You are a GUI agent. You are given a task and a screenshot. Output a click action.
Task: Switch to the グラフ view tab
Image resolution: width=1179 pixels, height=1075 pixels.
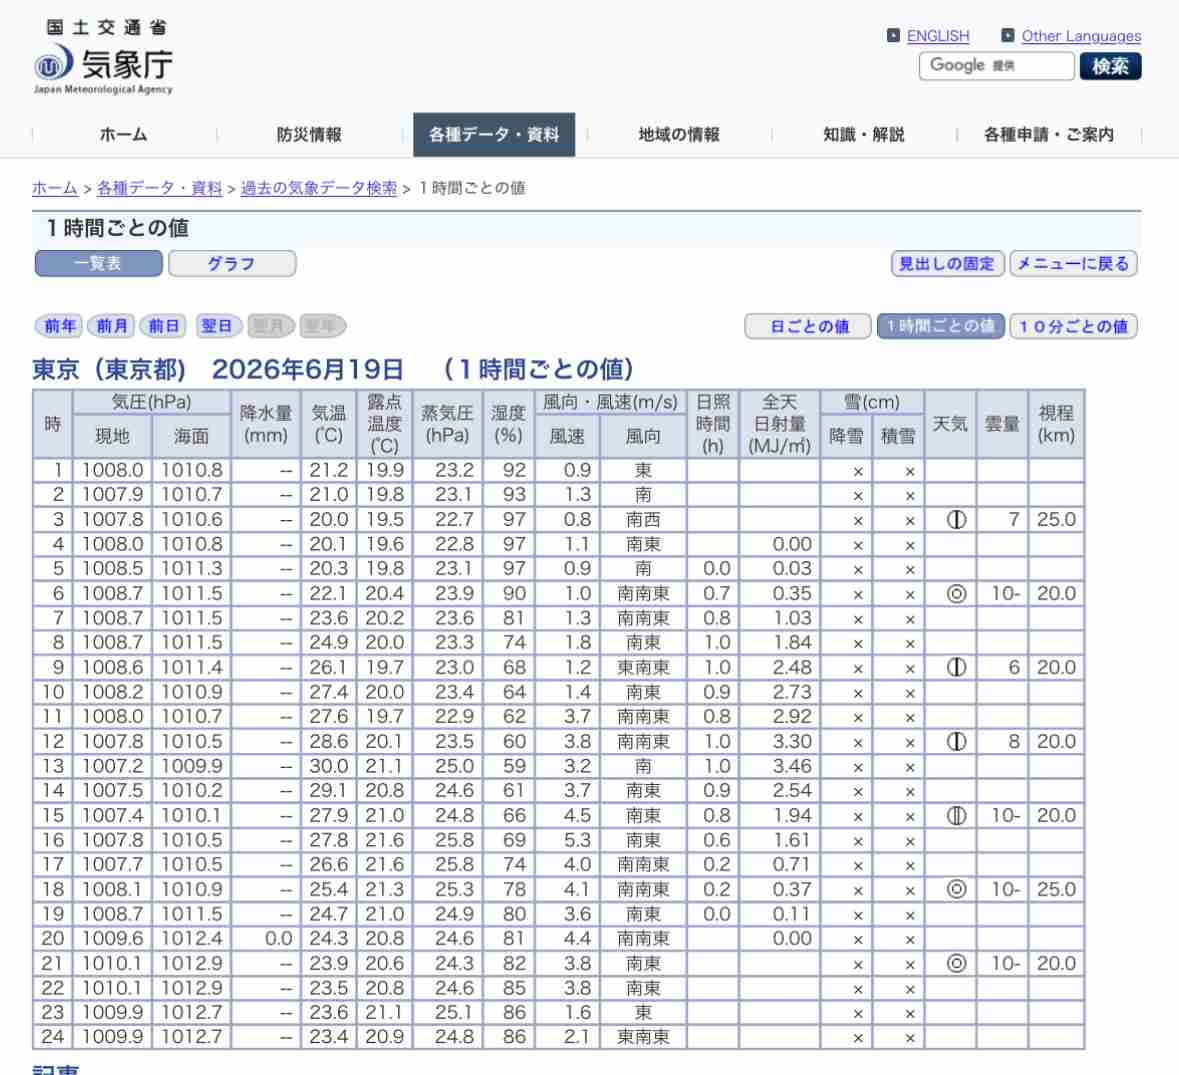click(x=232, y=264)
